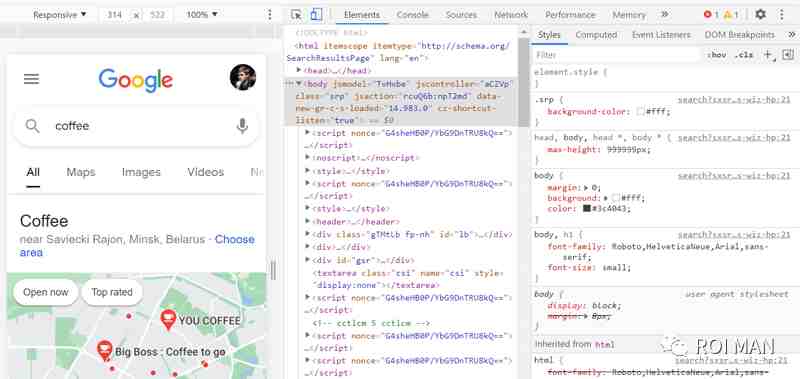Select the Computed sidebar tab
Image resolution: width=800 pixels, height=379 pixels.
coord(596,35)
